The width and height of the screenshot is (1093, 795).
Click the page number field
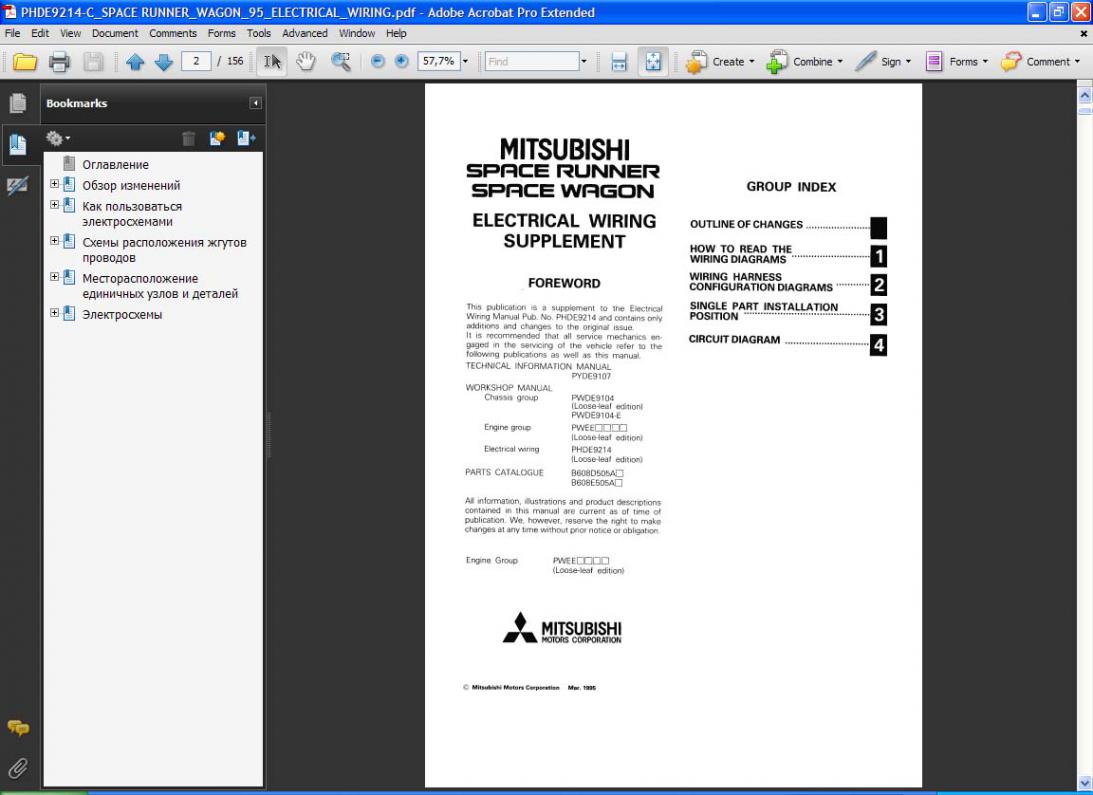[196, 61]
